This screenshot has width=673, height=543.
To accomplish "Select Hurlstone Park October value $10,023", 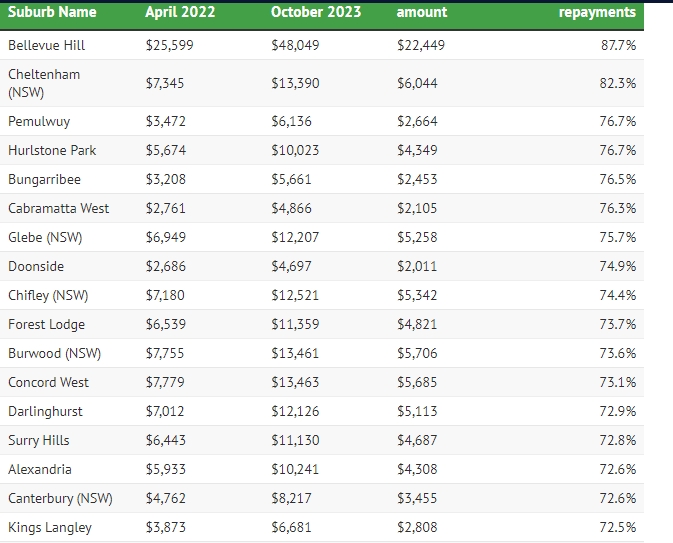I will 295,150.
